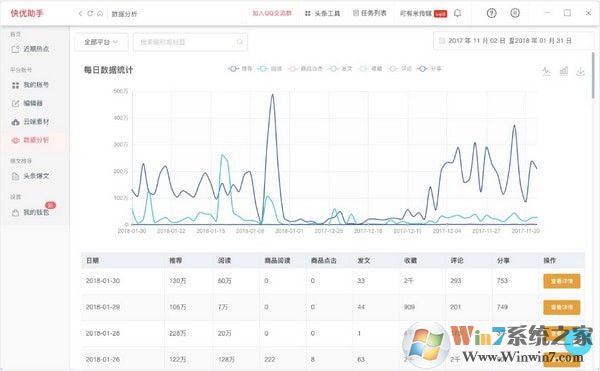Click the search magnifier icon

pyautogui.click(x=240, y=42)
